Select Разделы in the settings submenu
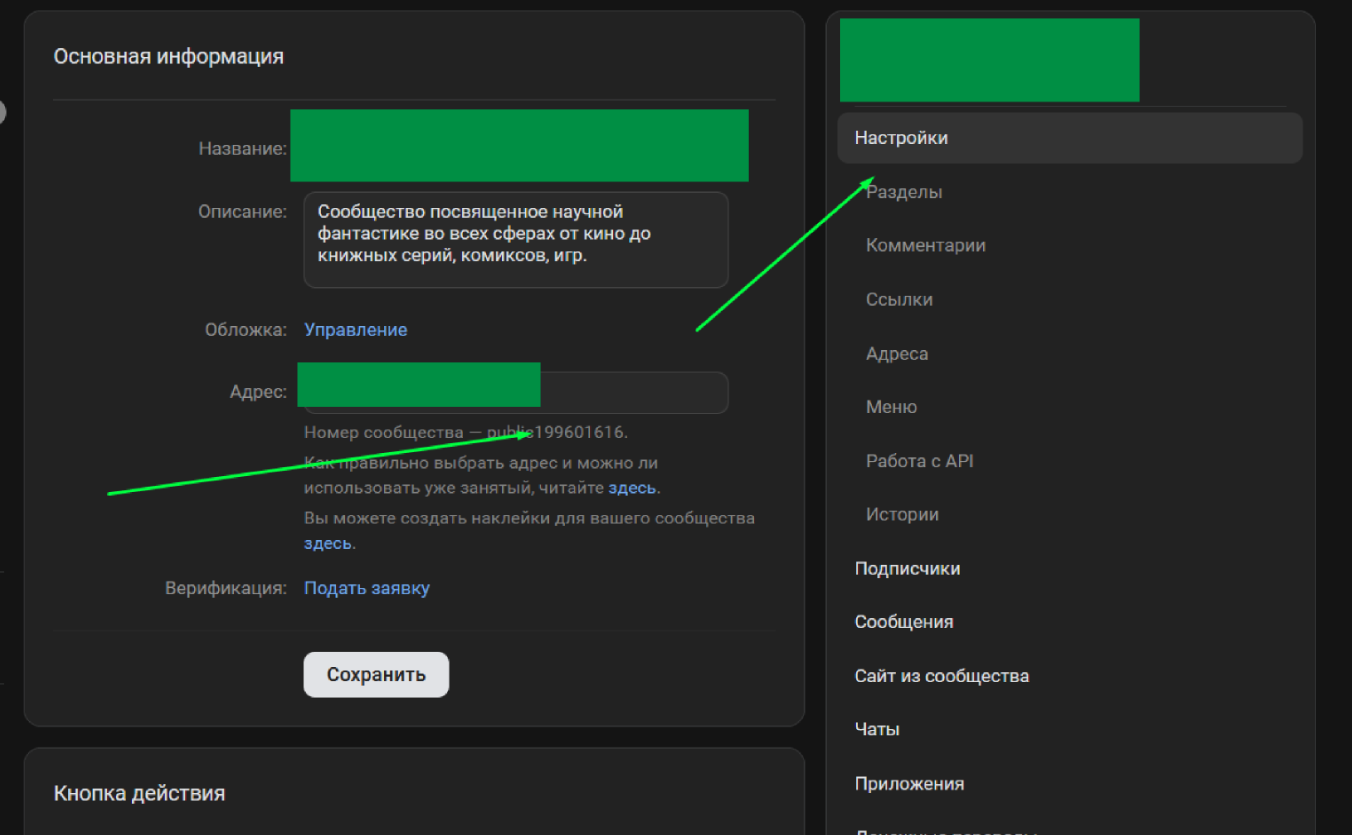The width and height of the screenshot is (1352, 835). pyautogui.click(x=904, y=192)
